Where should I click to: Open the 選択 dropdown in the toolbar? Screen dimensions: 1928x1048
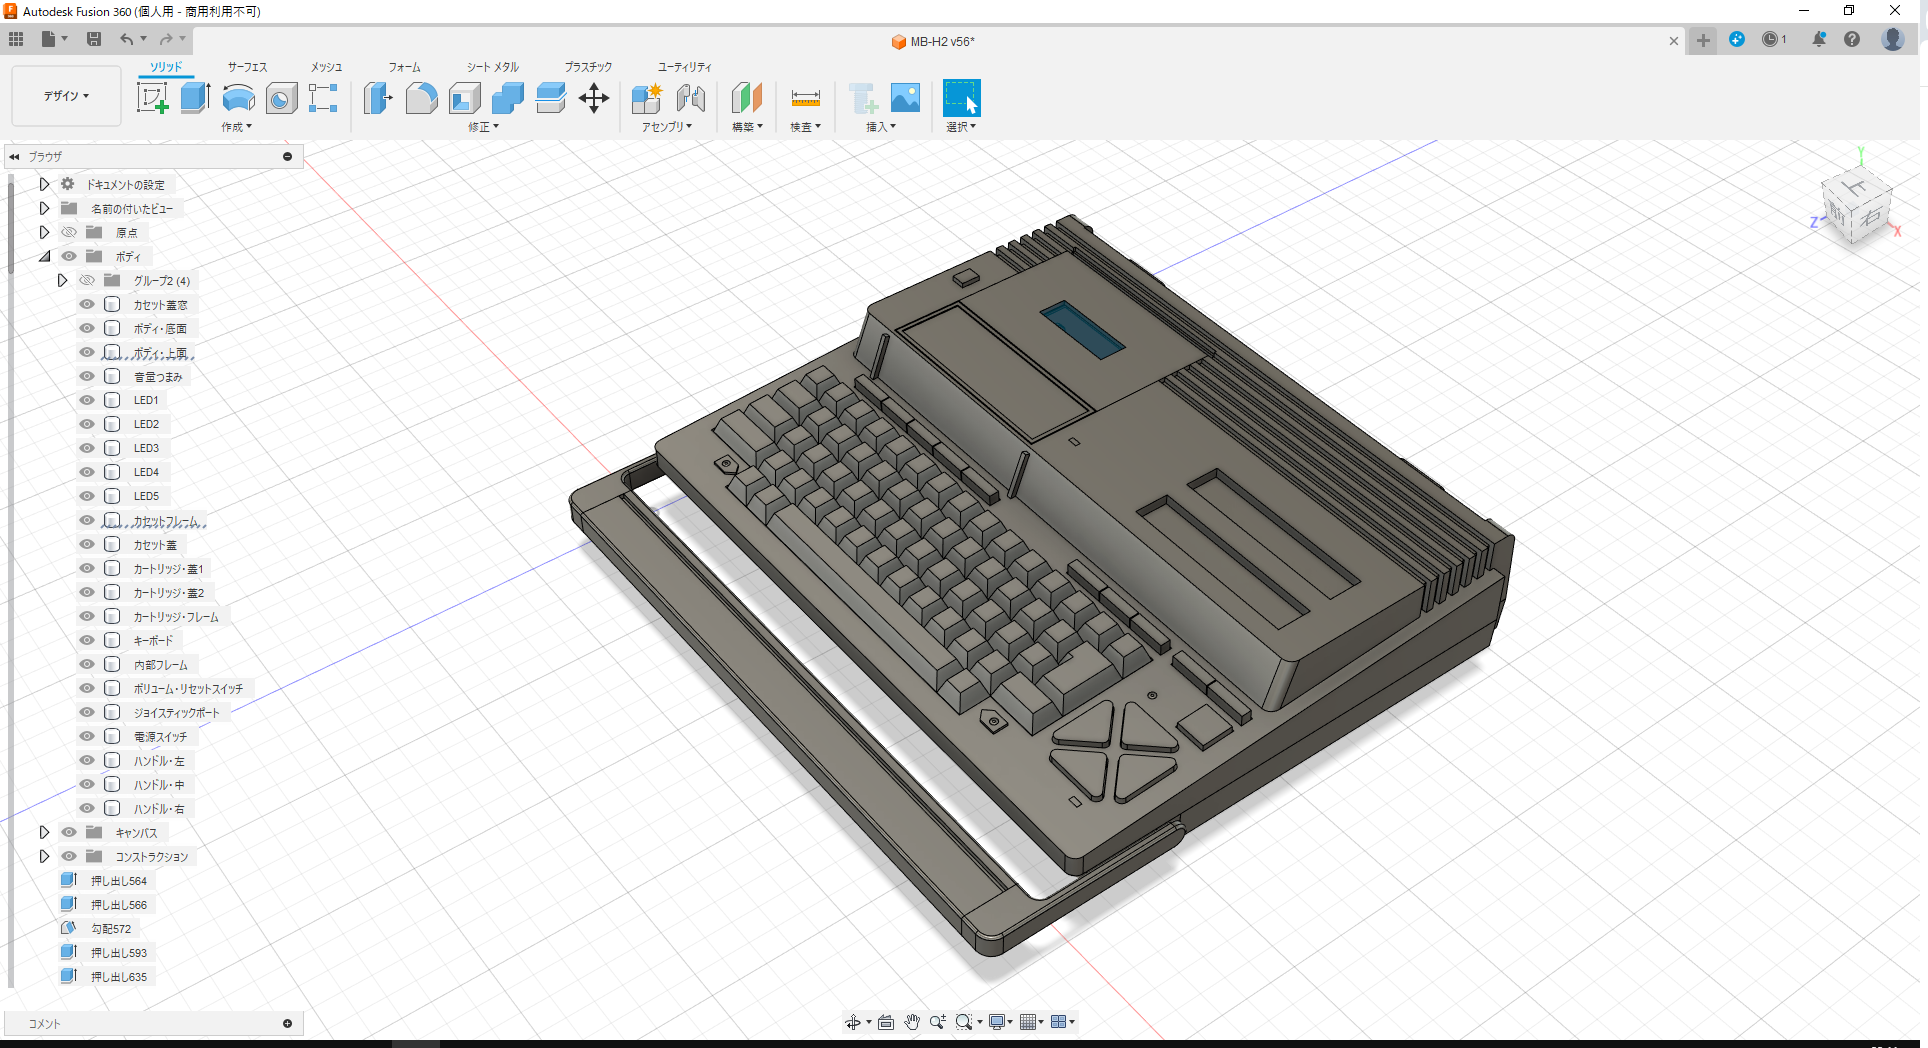point(961,126)
